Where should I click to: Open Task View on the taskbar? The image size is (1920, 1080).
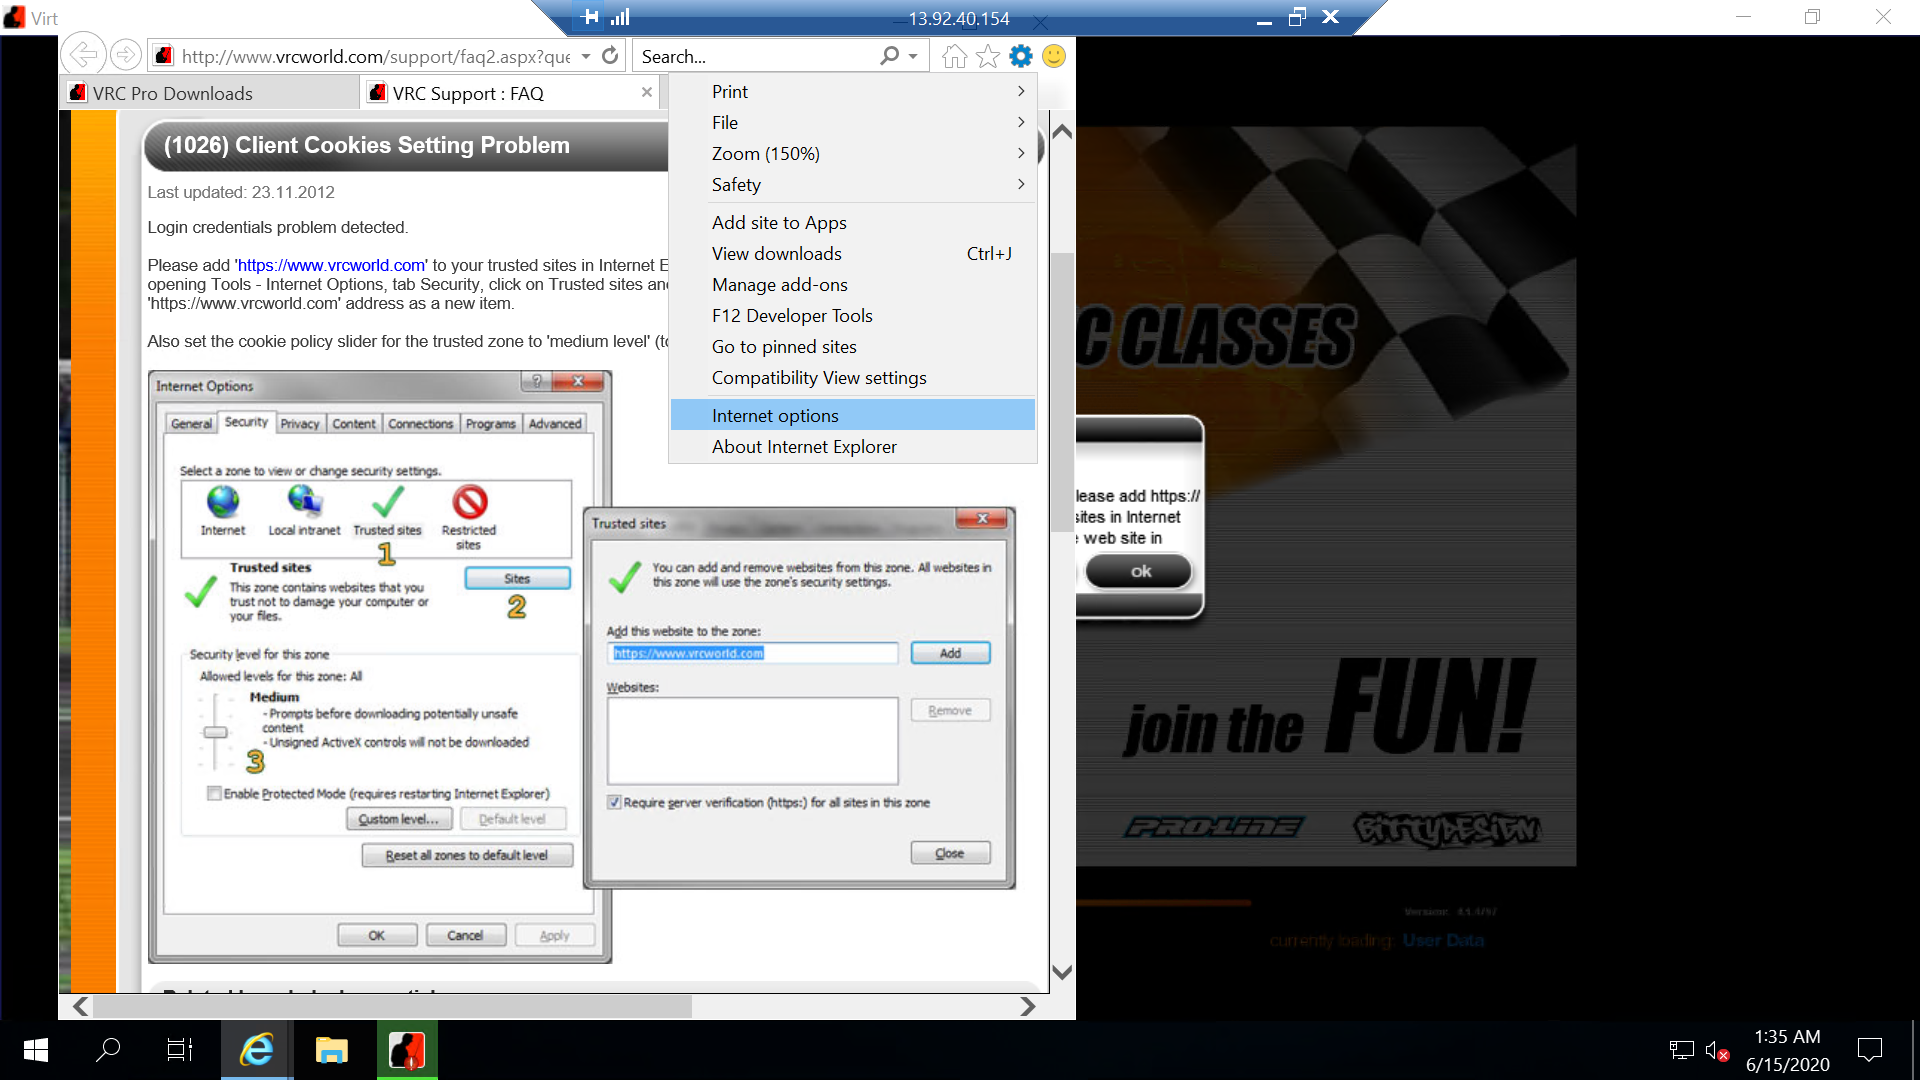click(180, 1050)
